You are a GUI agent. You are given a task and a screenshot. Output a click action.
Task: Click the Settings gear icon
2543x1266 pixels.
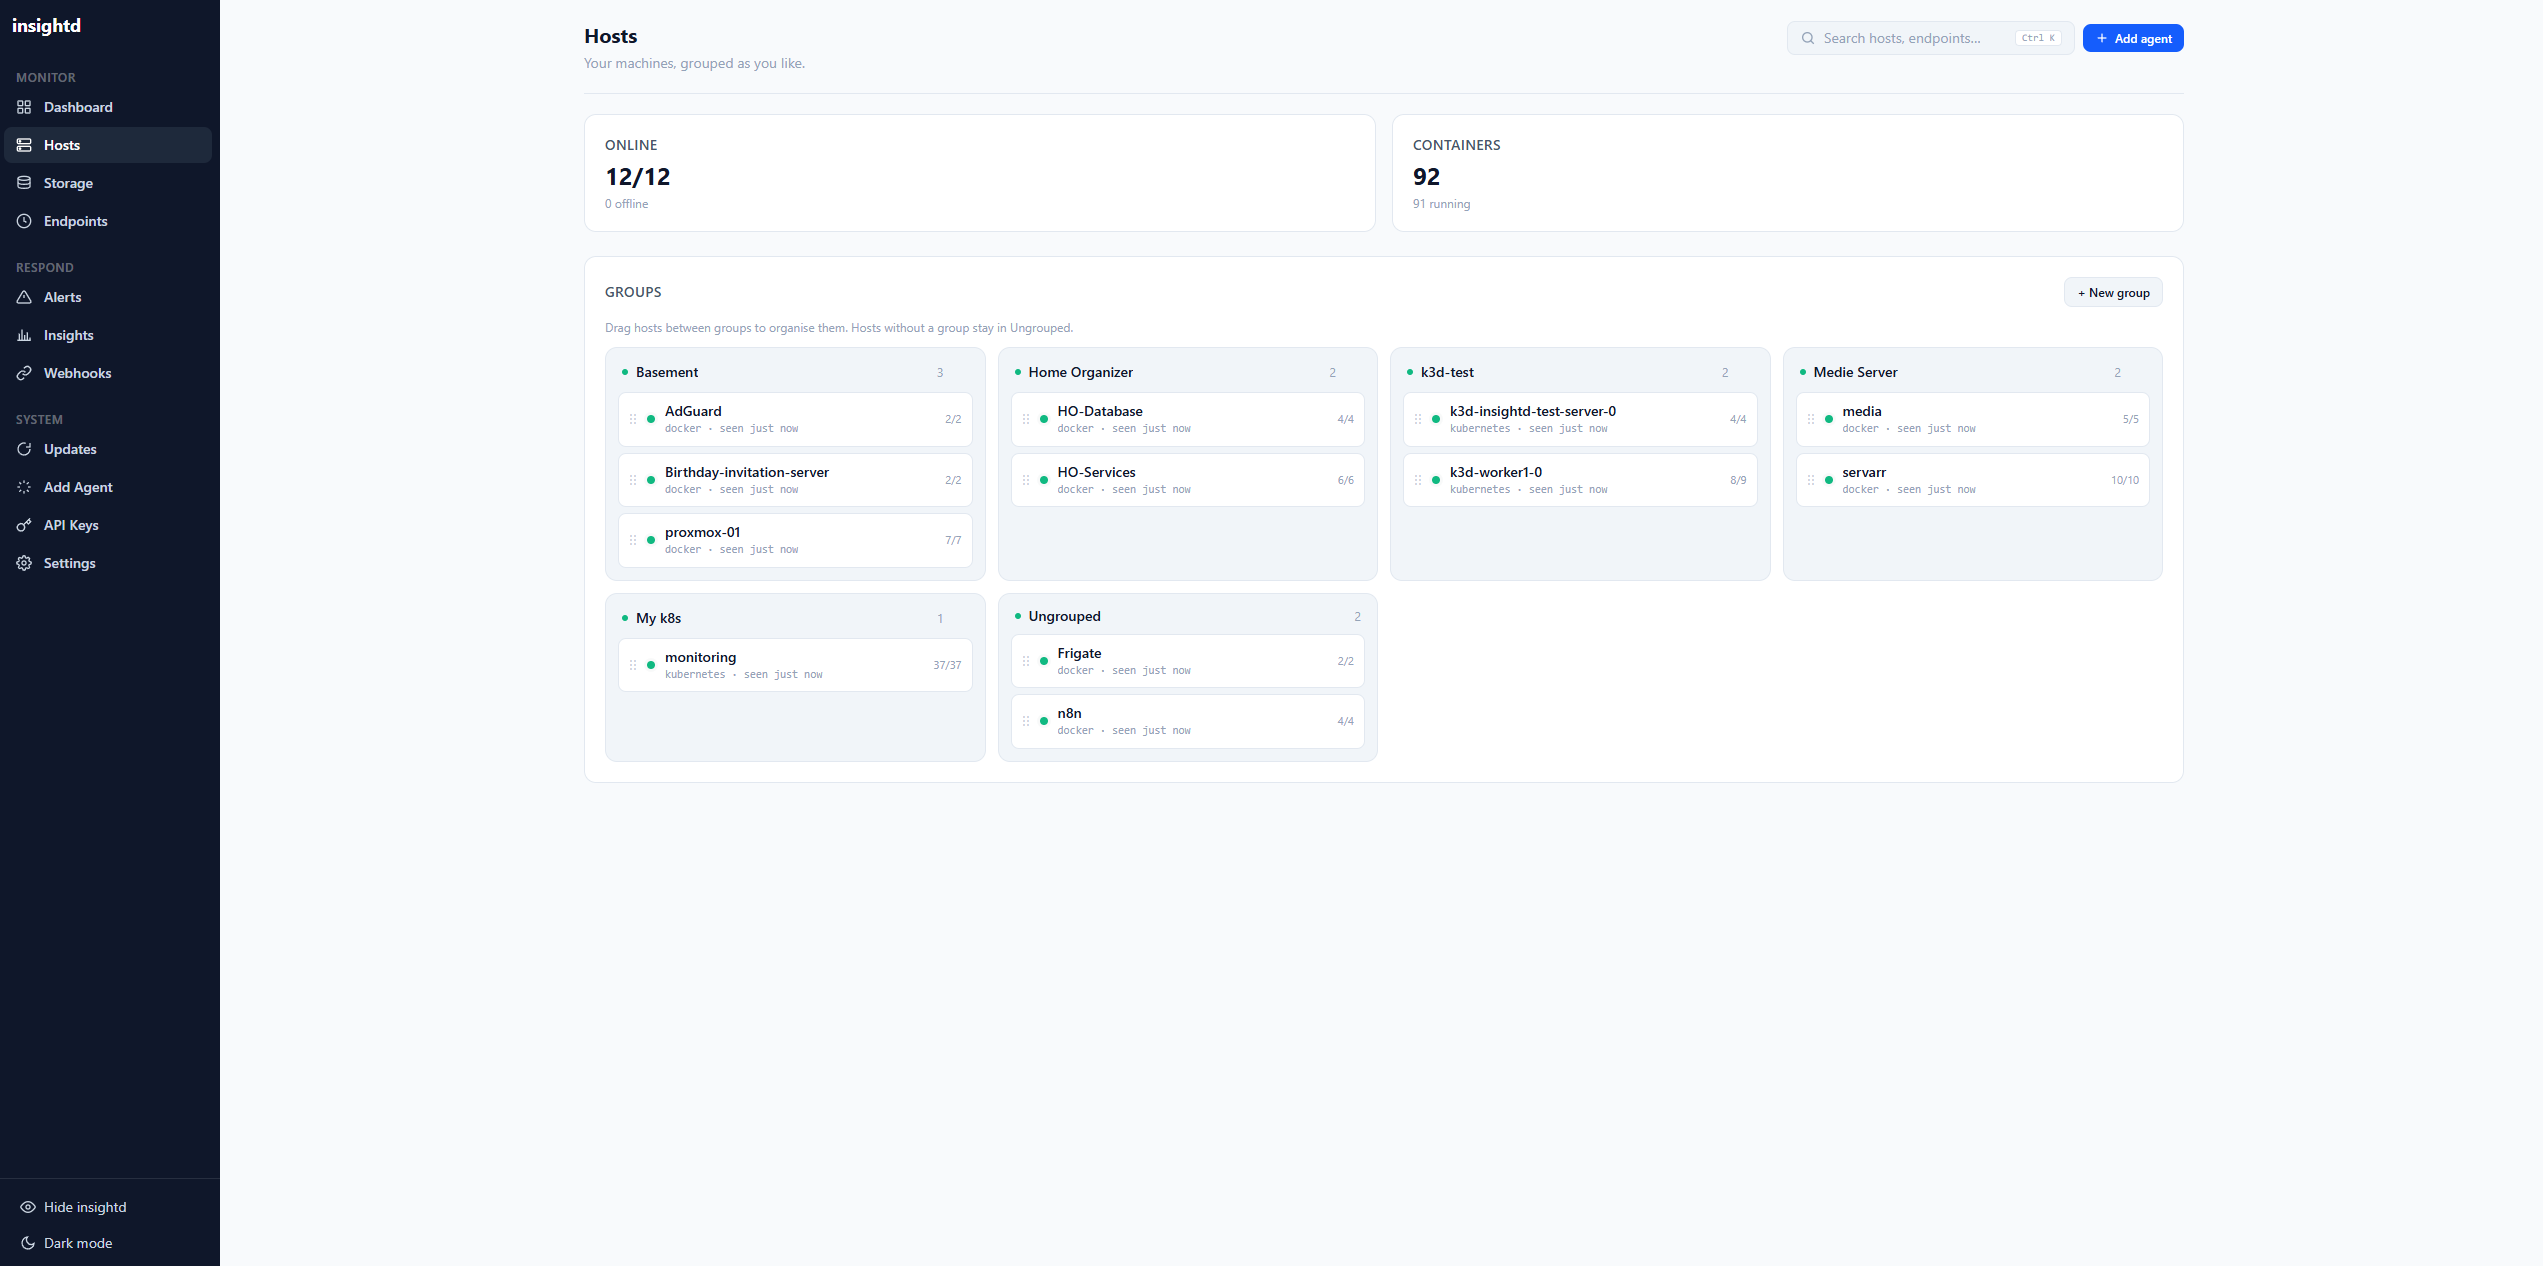pyautogui.click(x=24, y=563)
